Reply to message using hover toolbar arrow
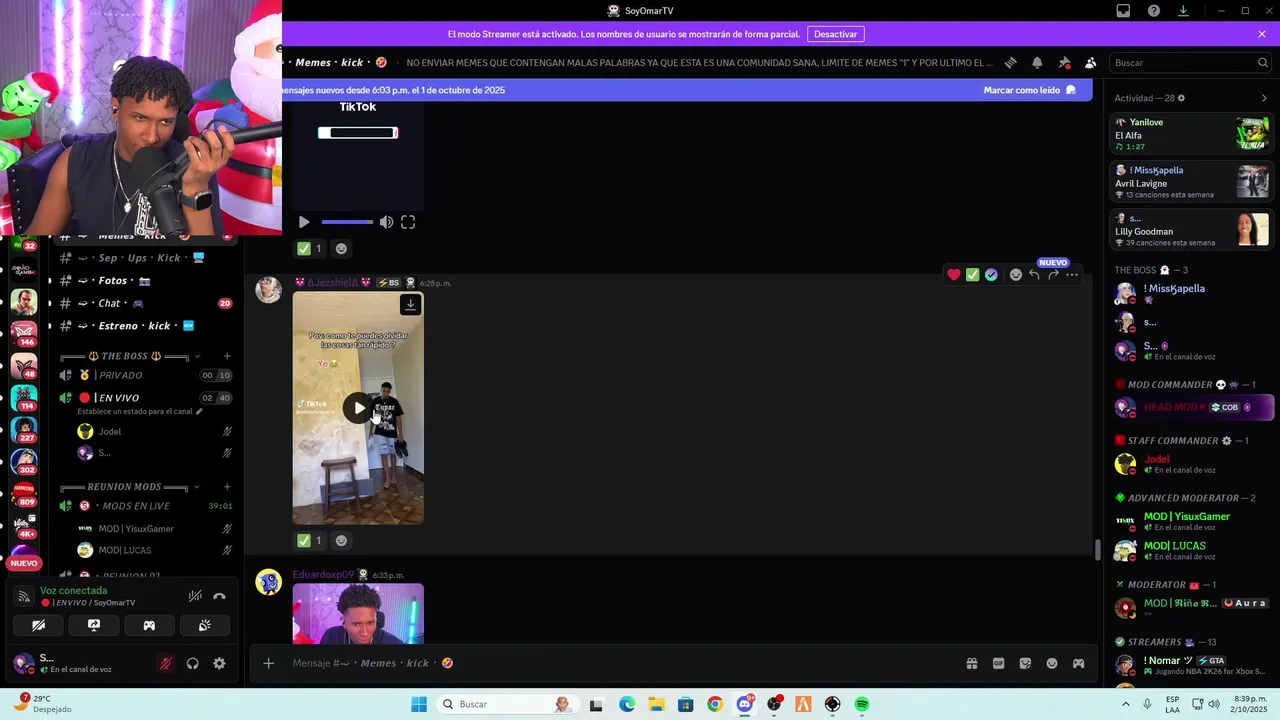 point(1034,274)
